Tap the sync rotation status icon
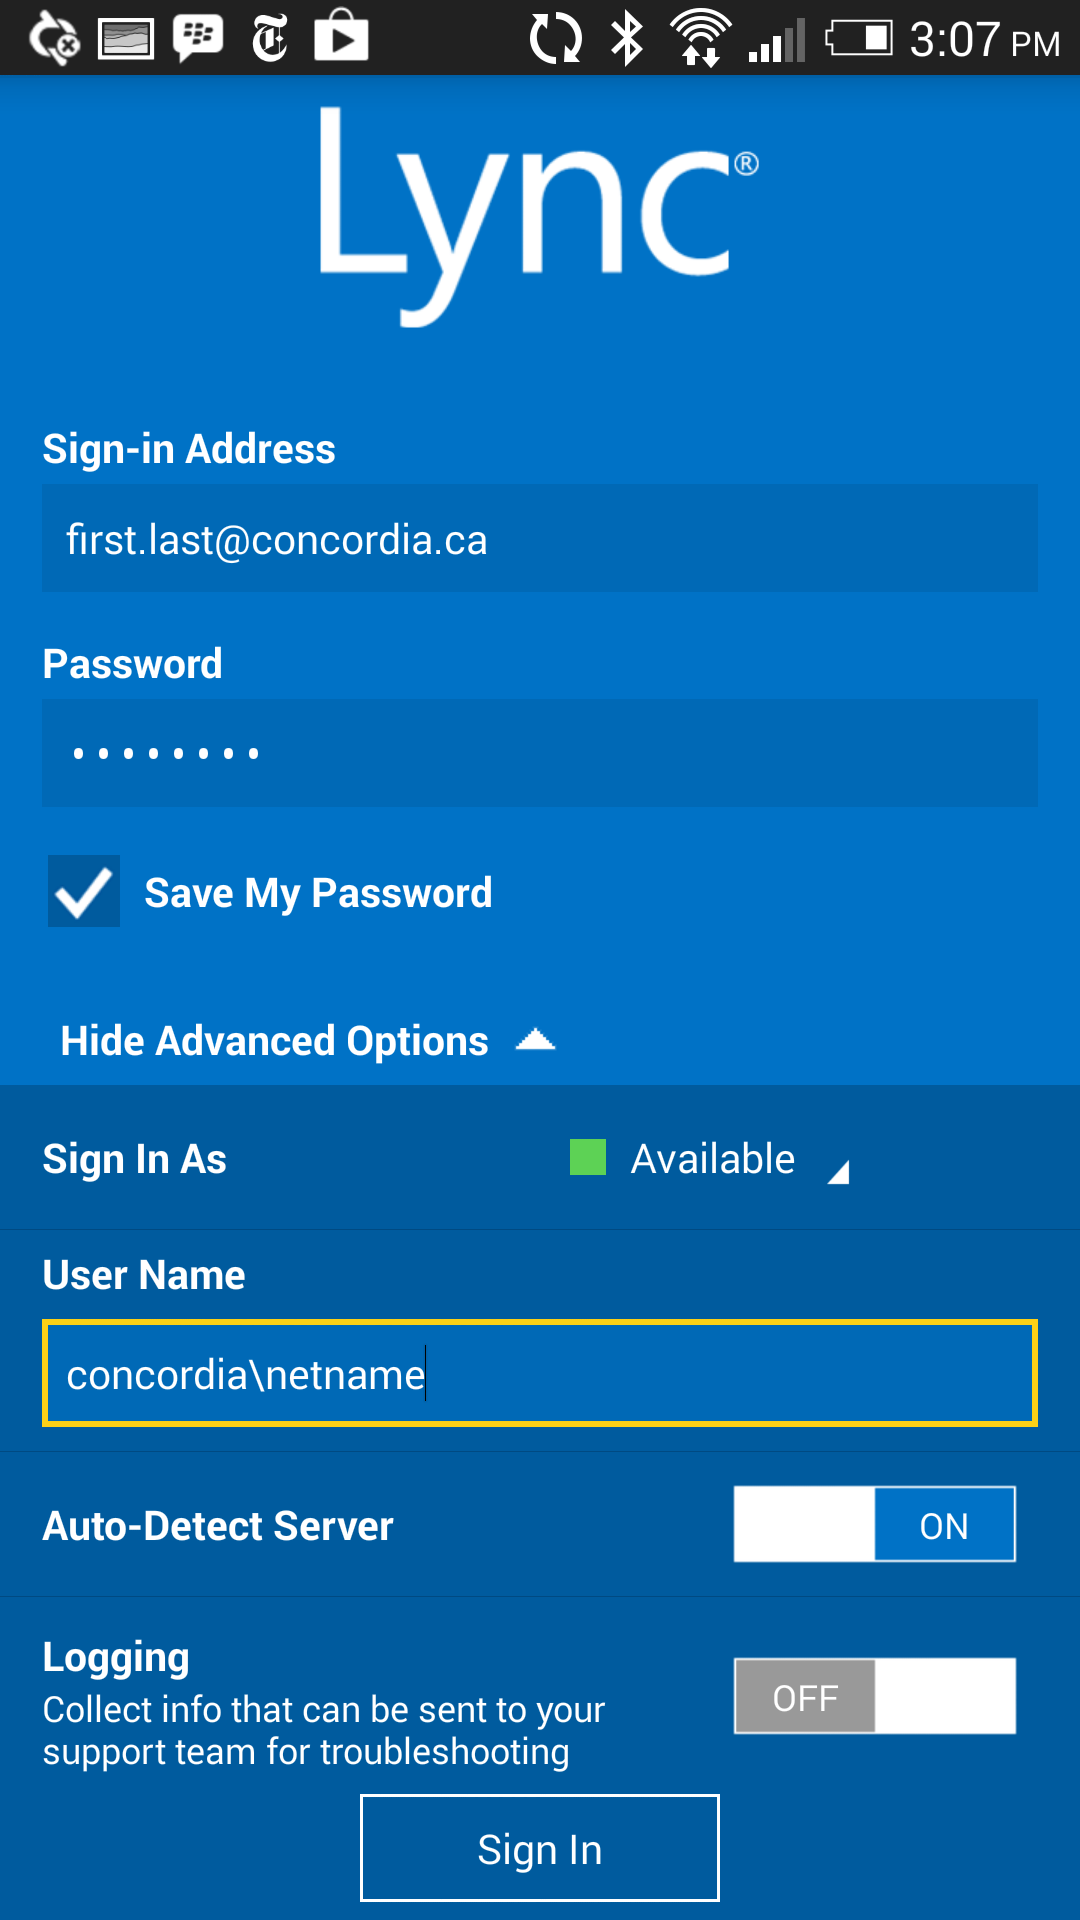 coord(555,38)
